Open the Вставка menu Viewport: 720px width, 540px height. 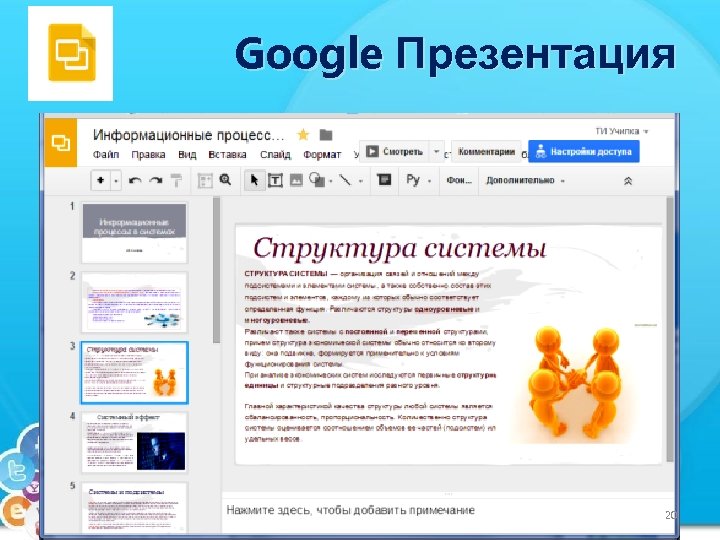(x=227, y=155)
